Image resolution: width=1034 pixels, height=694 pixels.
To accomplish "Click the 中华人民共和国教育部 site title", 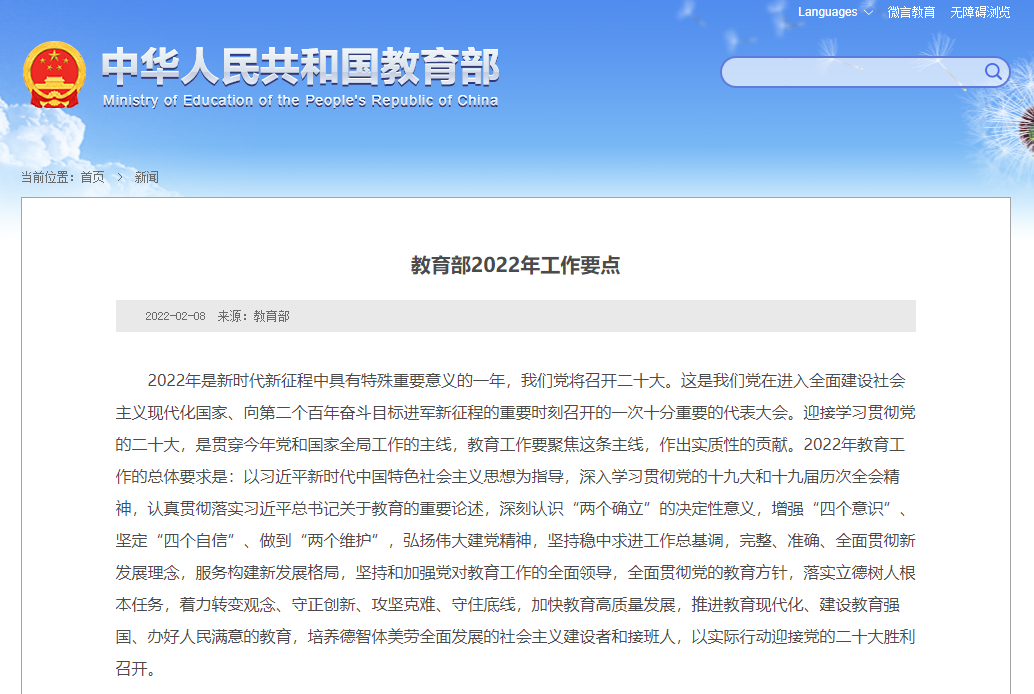I will [301, 67].
